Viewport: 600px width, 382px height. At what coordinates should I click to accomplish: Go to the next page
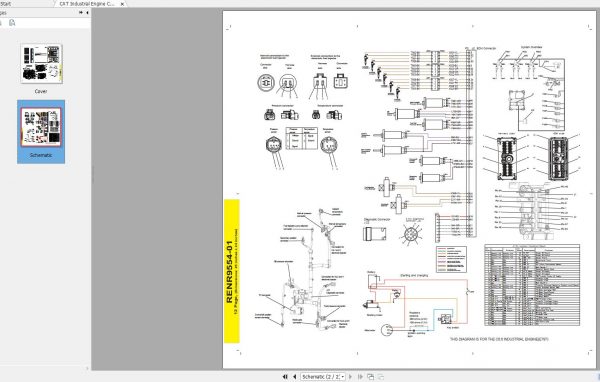(x=351, y=377)
